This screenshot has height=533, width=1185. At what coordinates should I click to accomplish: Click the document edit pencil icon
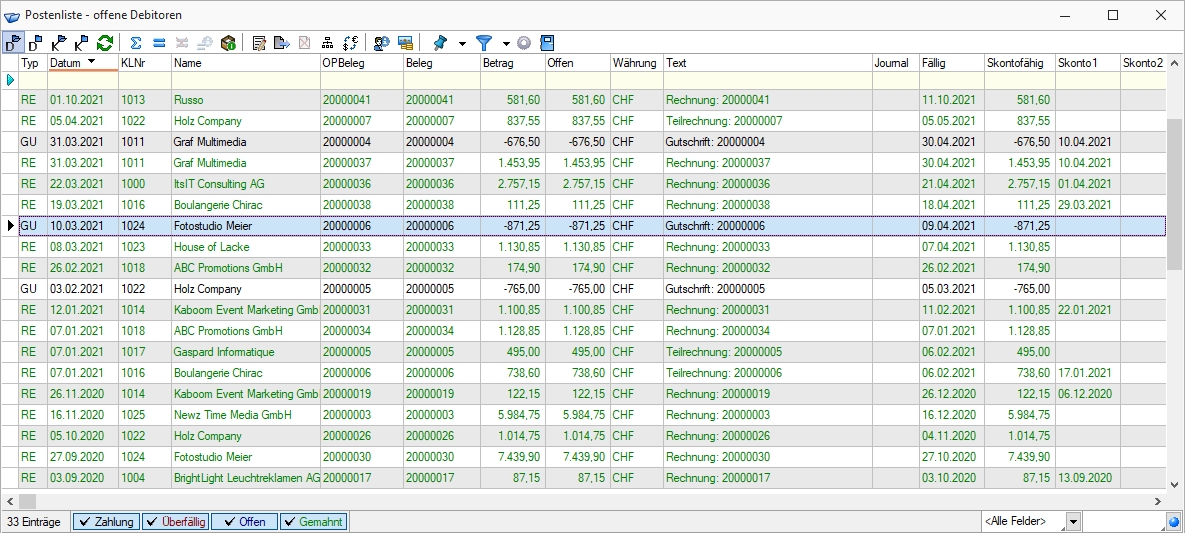(x=259, y=43)
